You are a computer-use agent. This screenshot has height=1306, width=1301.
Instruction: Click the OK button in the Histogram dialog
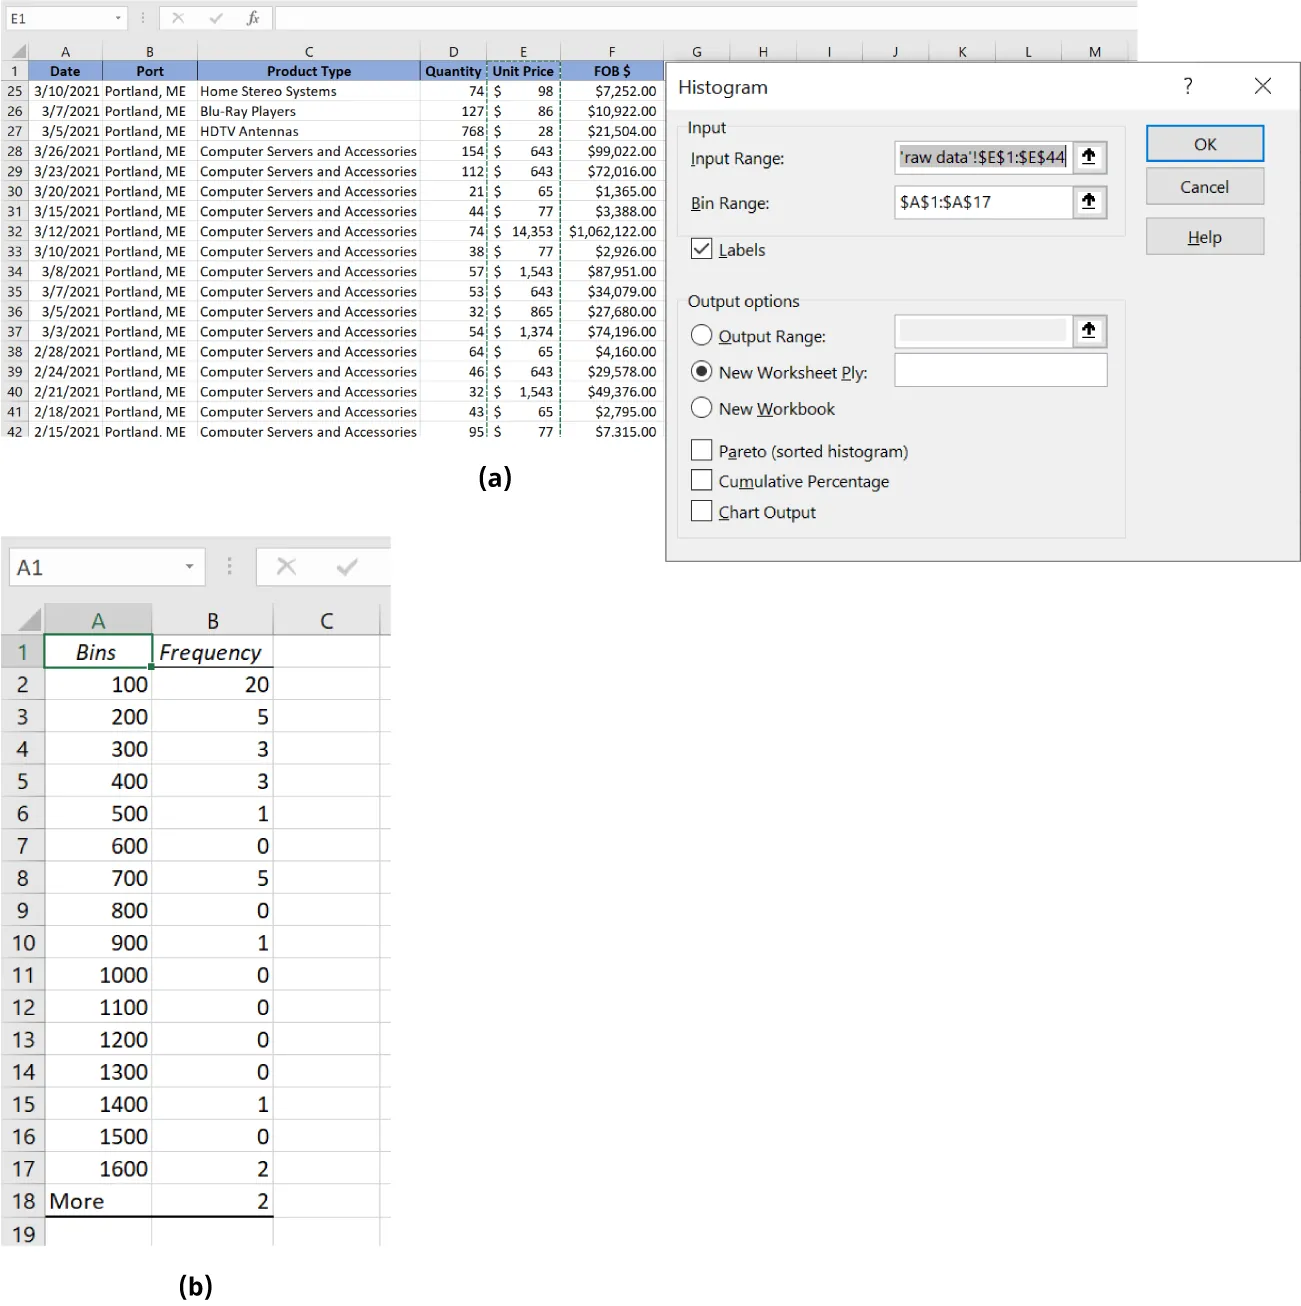click(x=1203, y=143)
